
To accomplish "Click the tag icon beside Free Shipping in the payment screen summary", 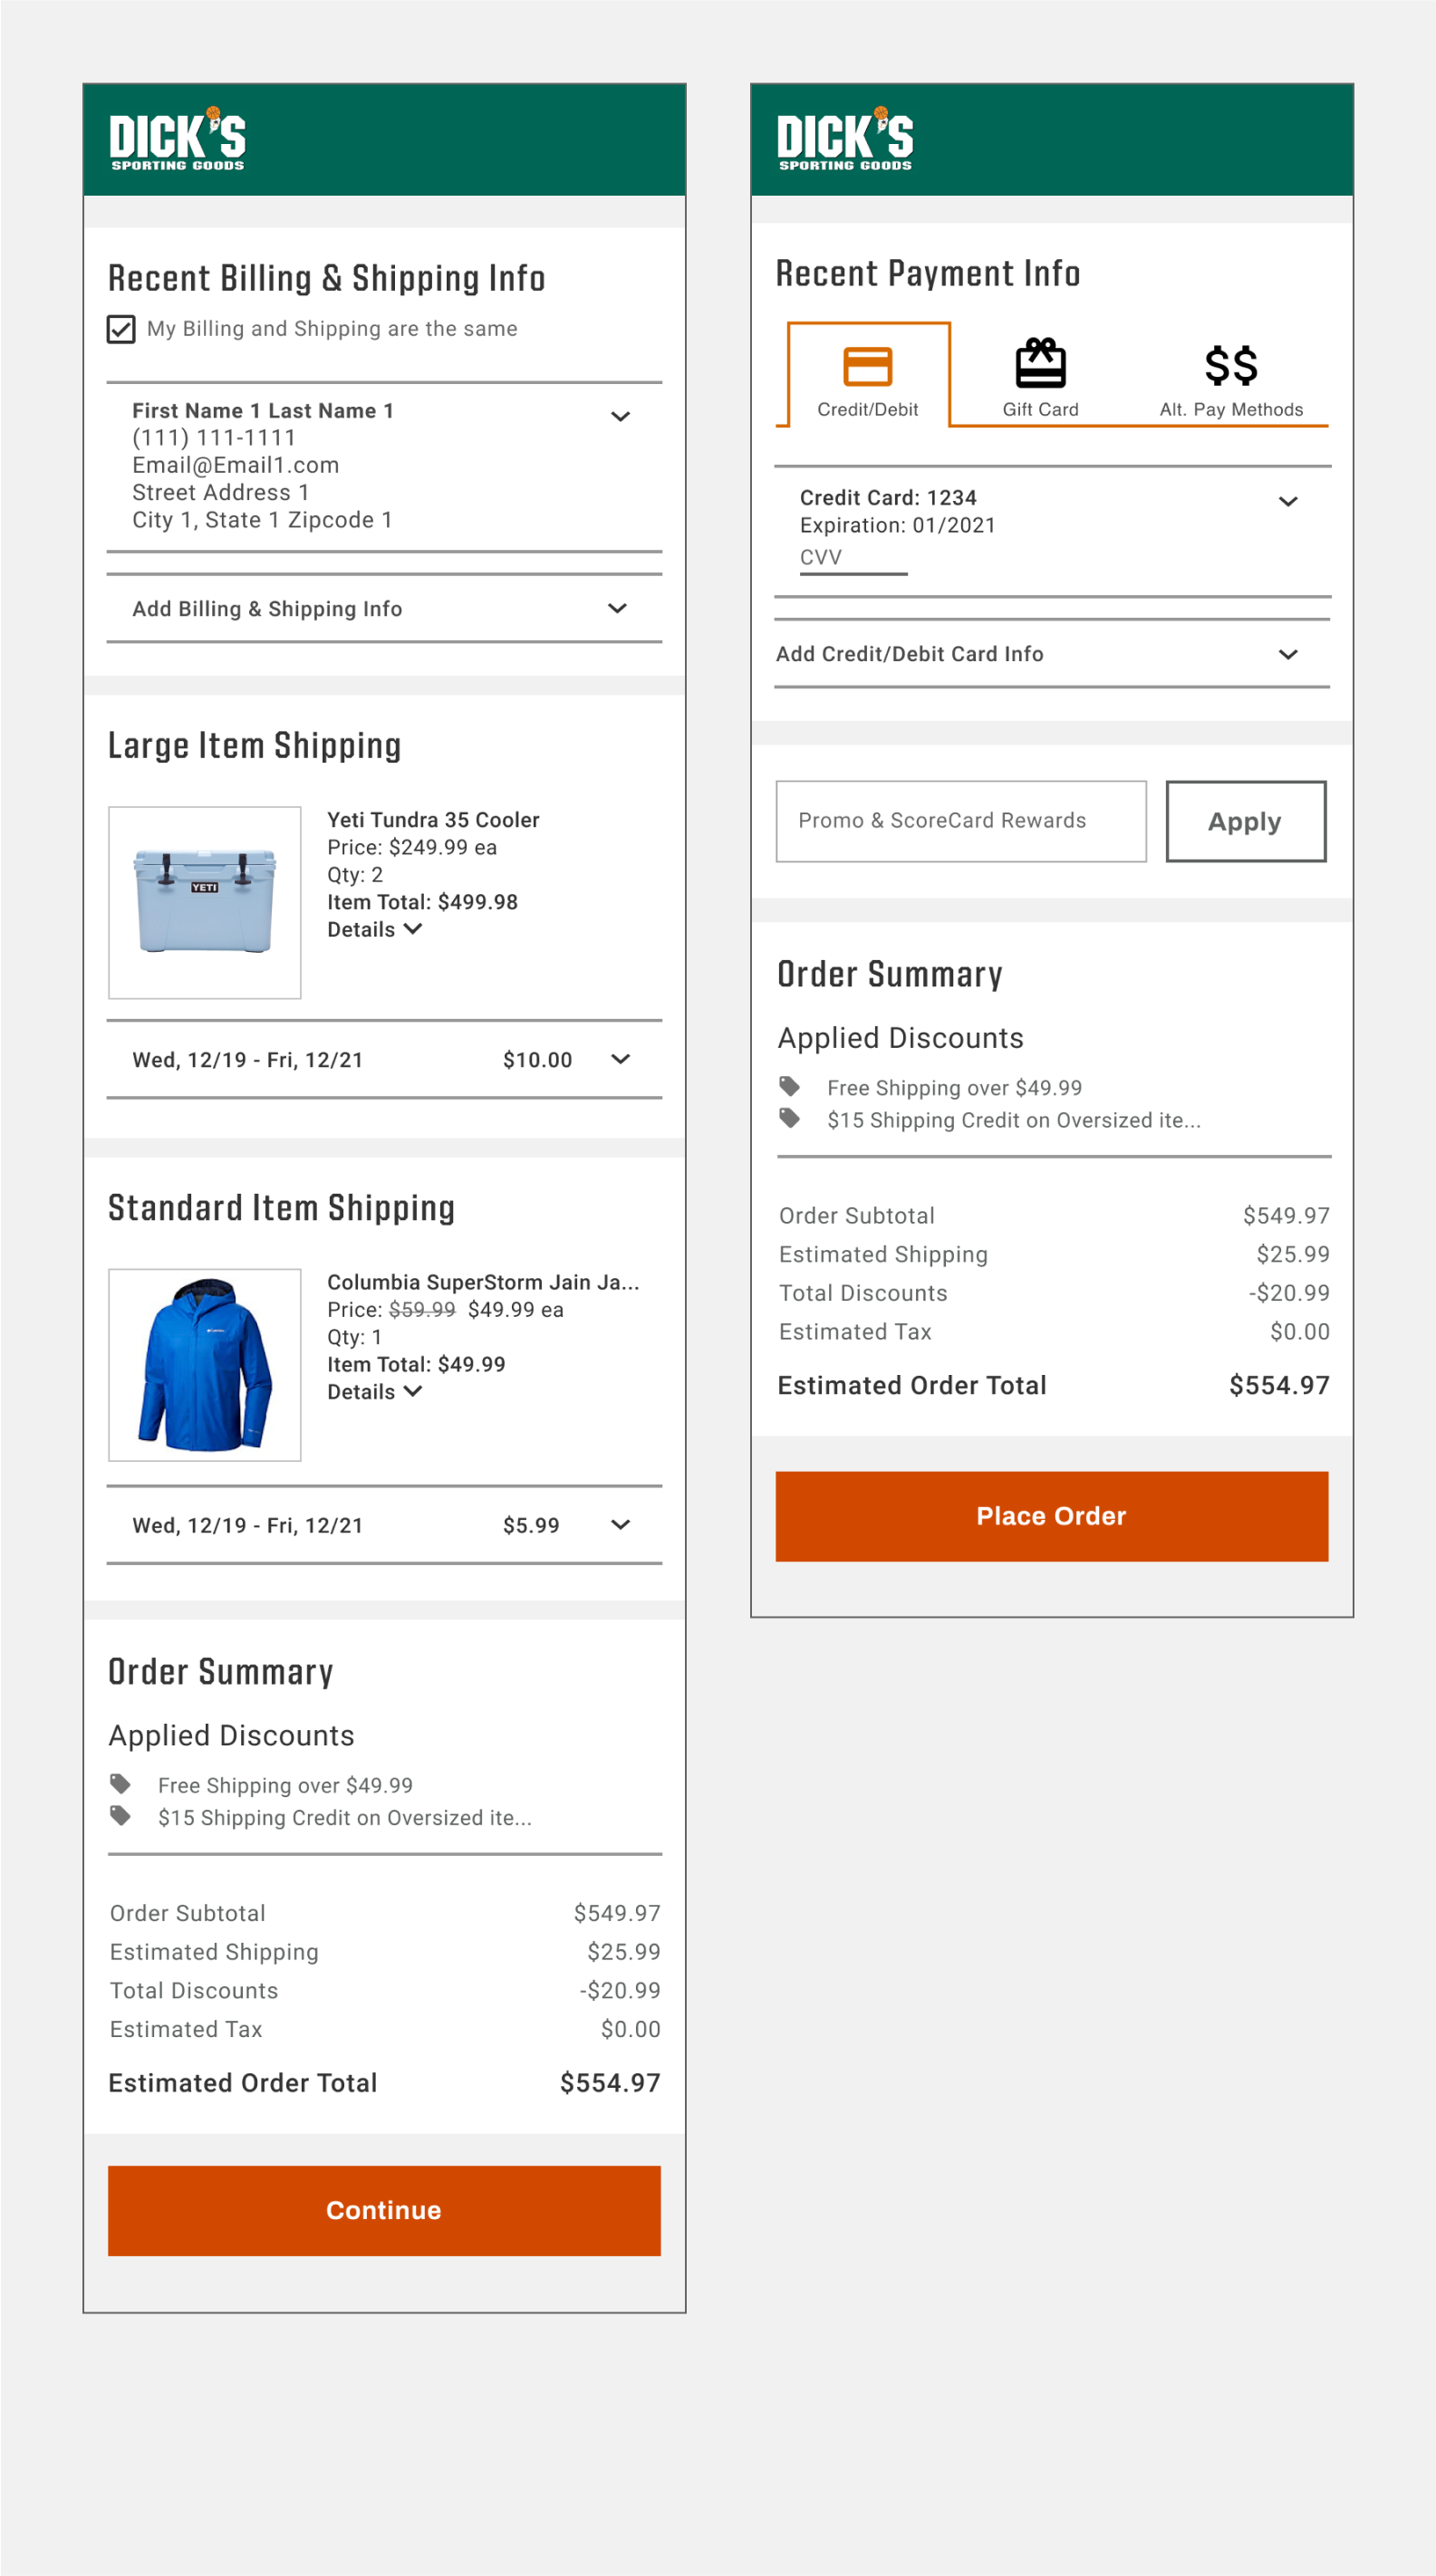I will [x=789, y=1085].
